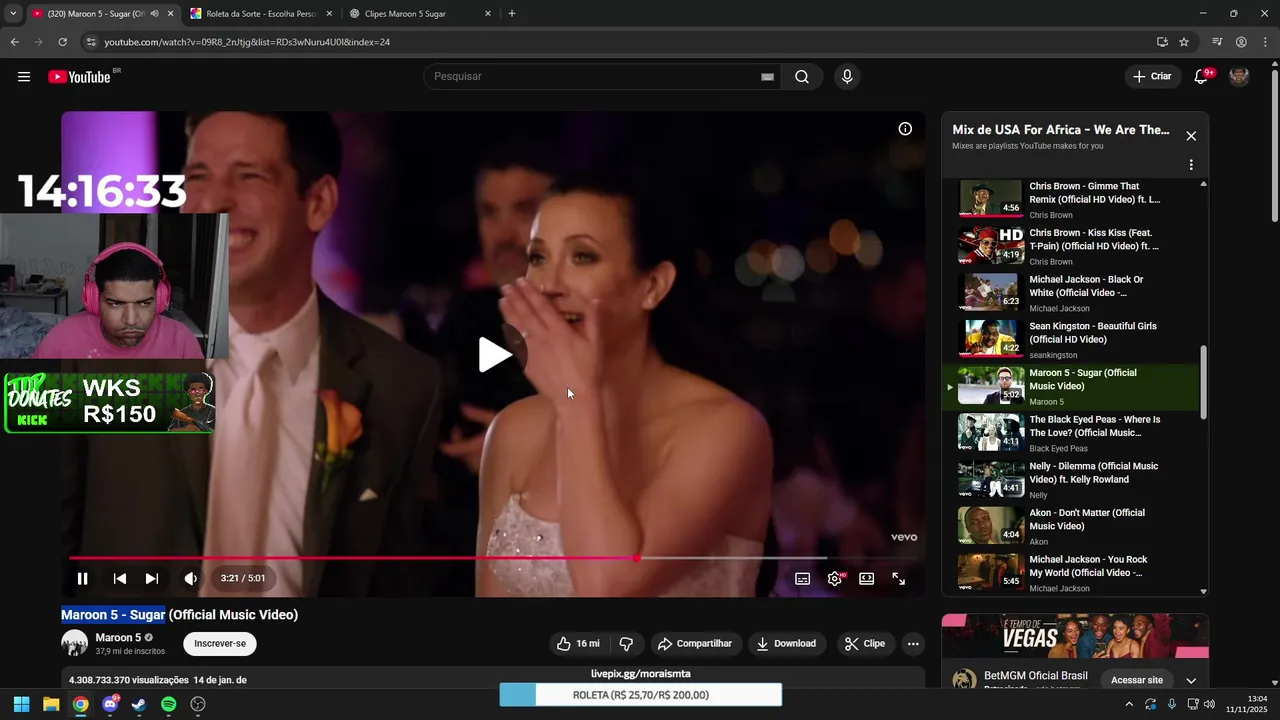Reload the page
This screenshot has height=720, width=1280.
click(x=62, y=42)
